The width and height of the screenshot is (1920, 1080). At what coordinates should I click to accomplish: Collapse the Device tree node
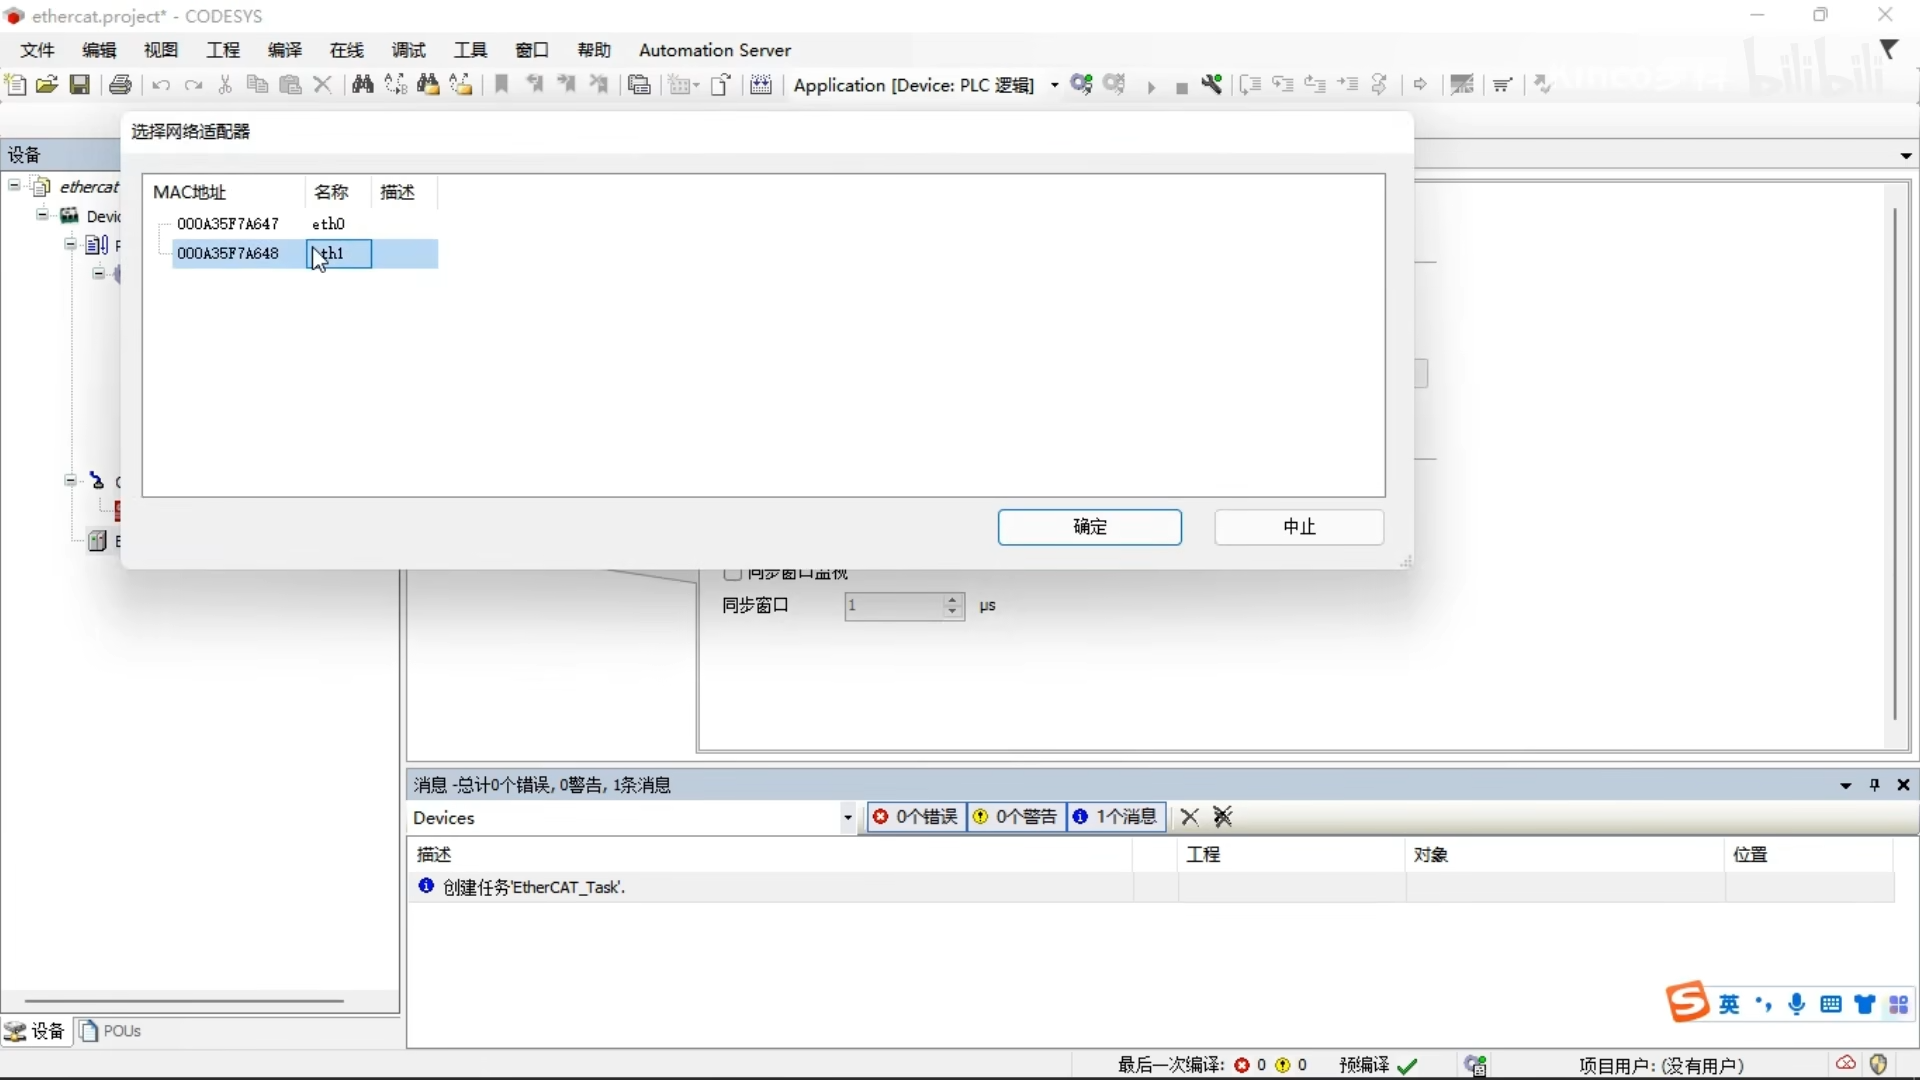click(x=43, y=215)
